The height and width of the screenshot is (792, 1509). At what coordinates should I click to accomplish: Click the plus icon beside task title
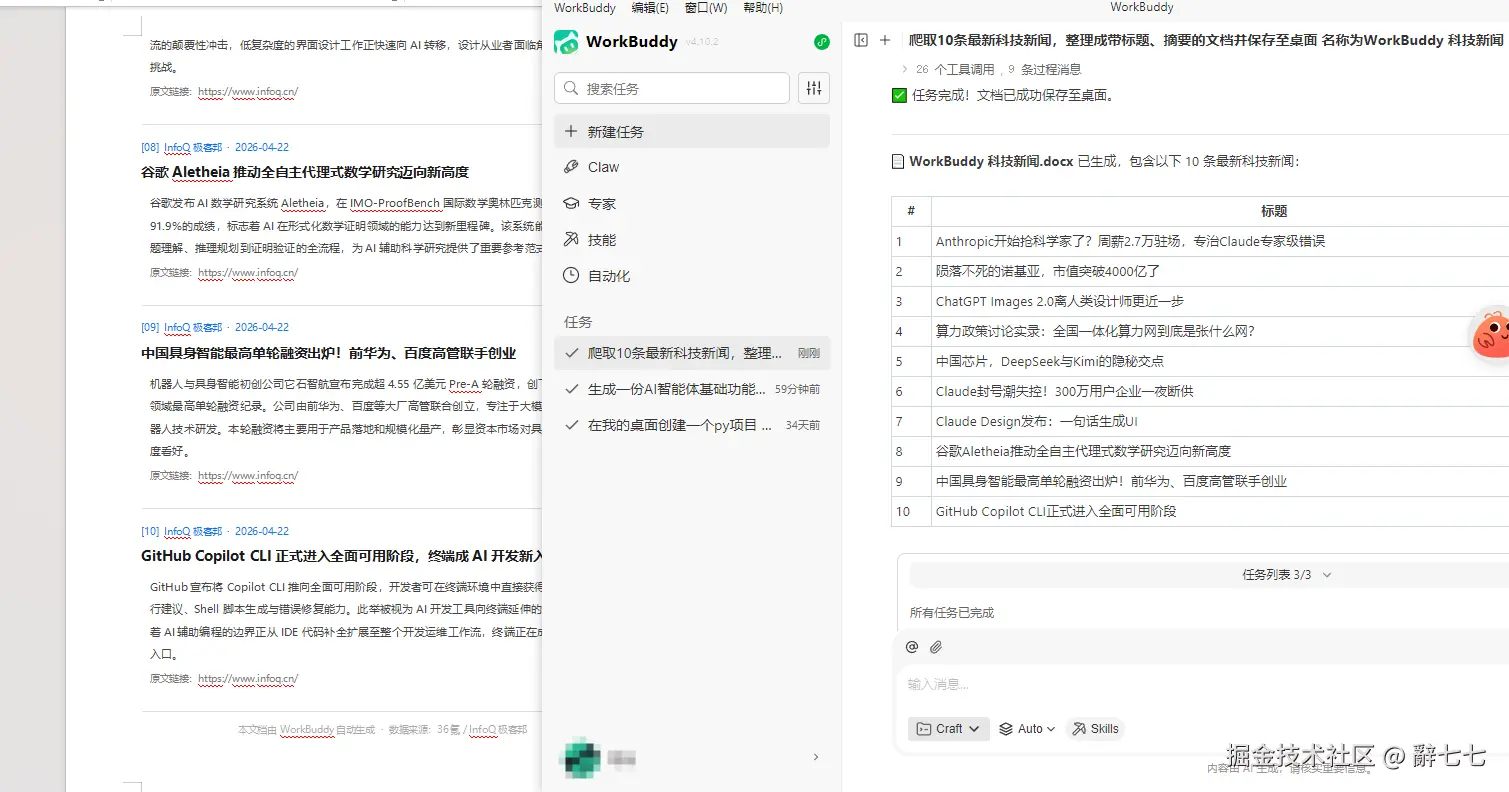(885, 40)
